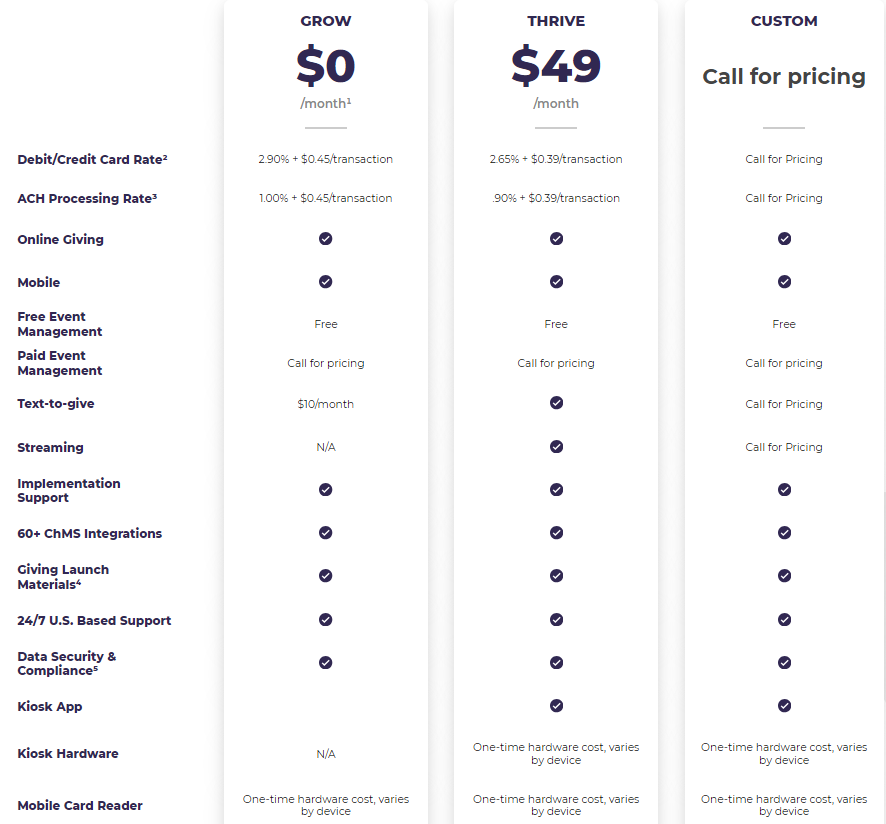The height and width of the screenshot is (824, 886).
Task: Click Giving Launch Materials checkmark under Thrive
Action: pos(556,576)
